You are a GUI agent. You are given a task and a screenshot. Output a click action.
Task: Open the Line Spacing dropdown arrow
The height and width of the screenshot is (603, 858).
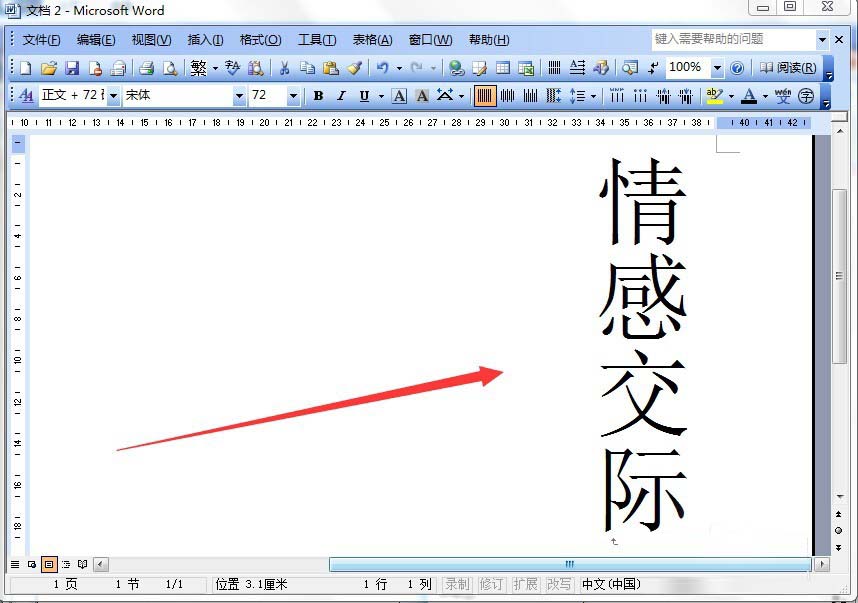tap(594, 96)
